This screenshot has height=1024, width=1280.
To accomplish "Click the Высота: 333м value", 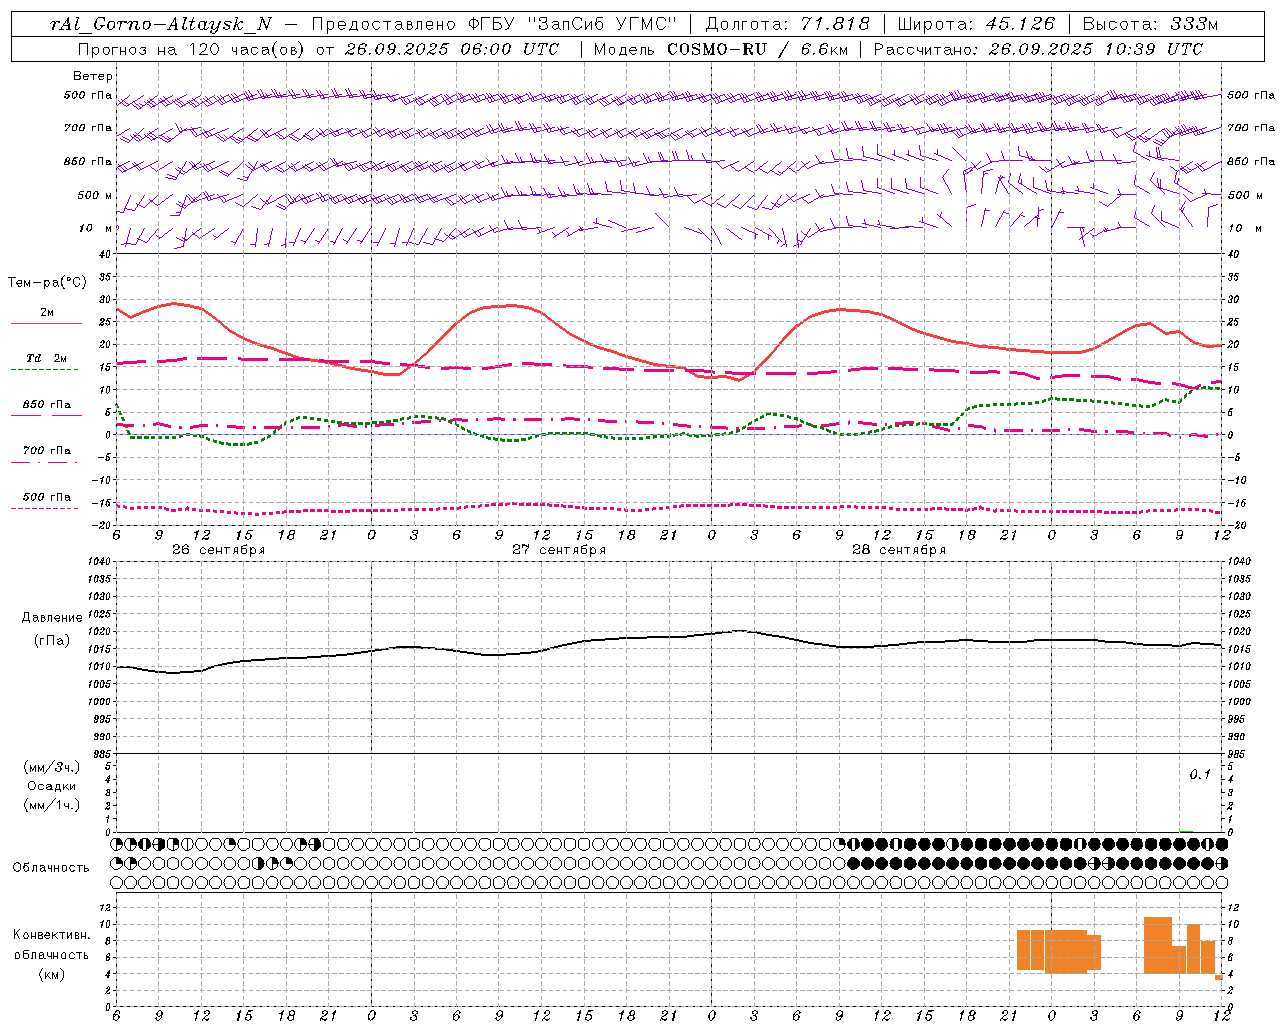I will 1151,24.
